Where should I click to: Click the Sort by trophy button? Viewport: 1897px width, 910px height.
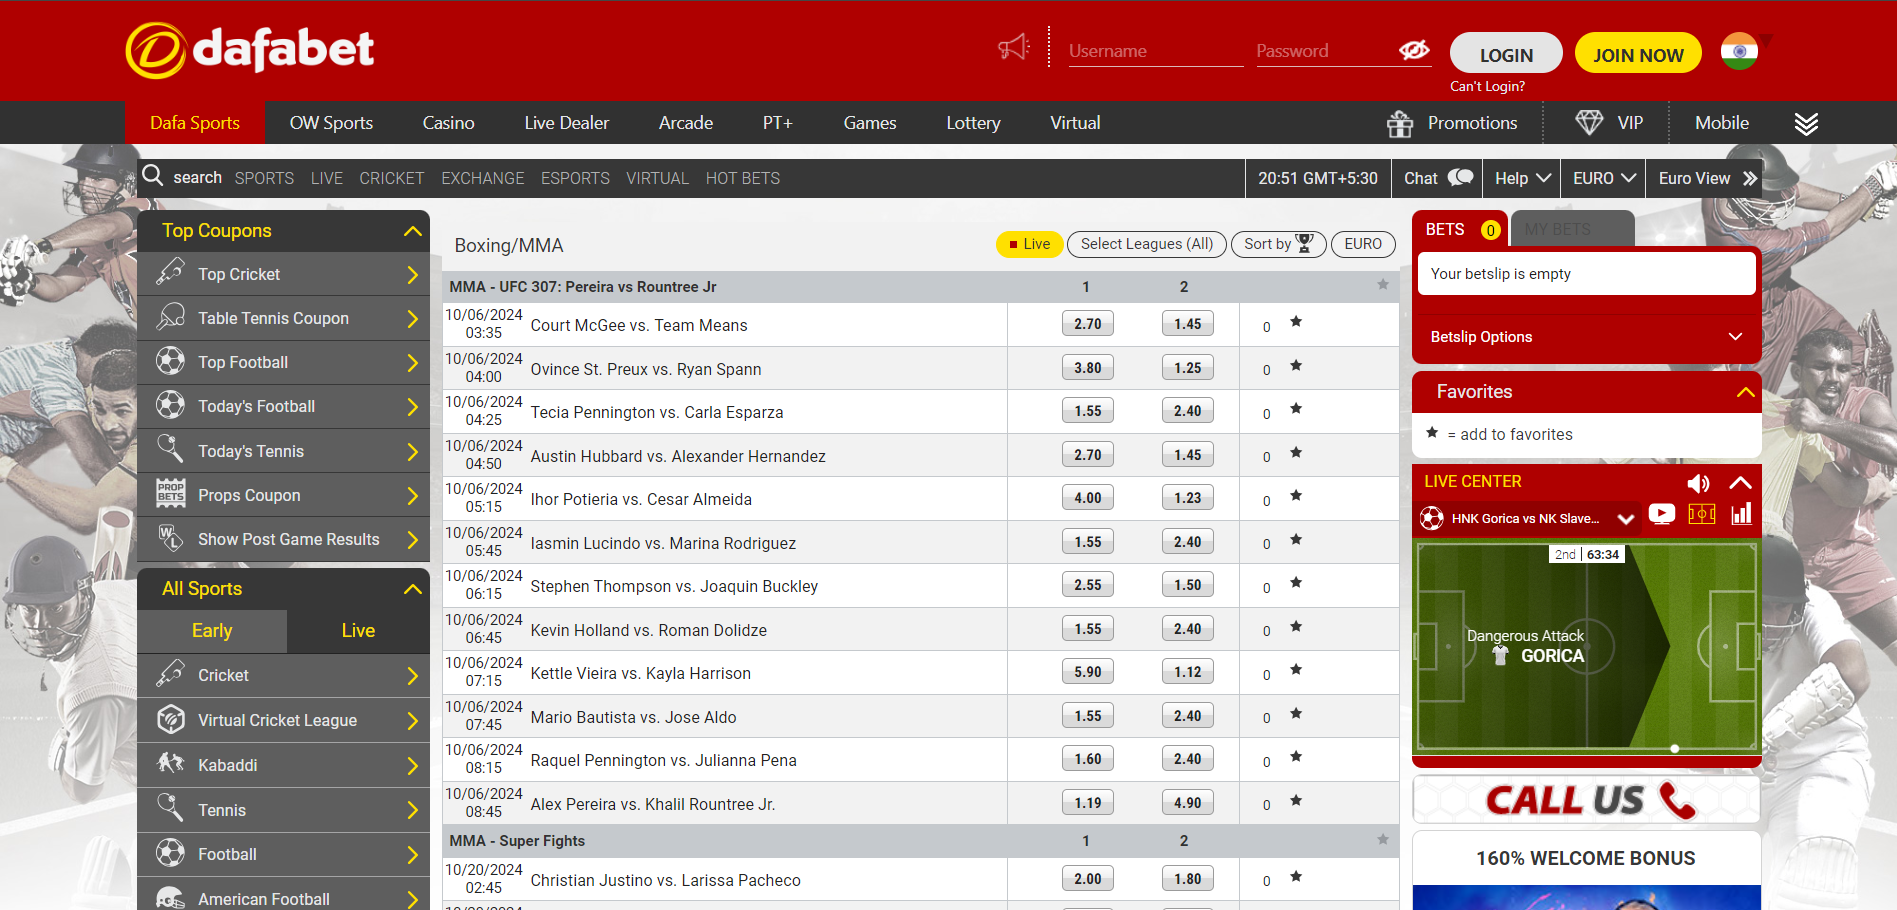point(1278,244)
